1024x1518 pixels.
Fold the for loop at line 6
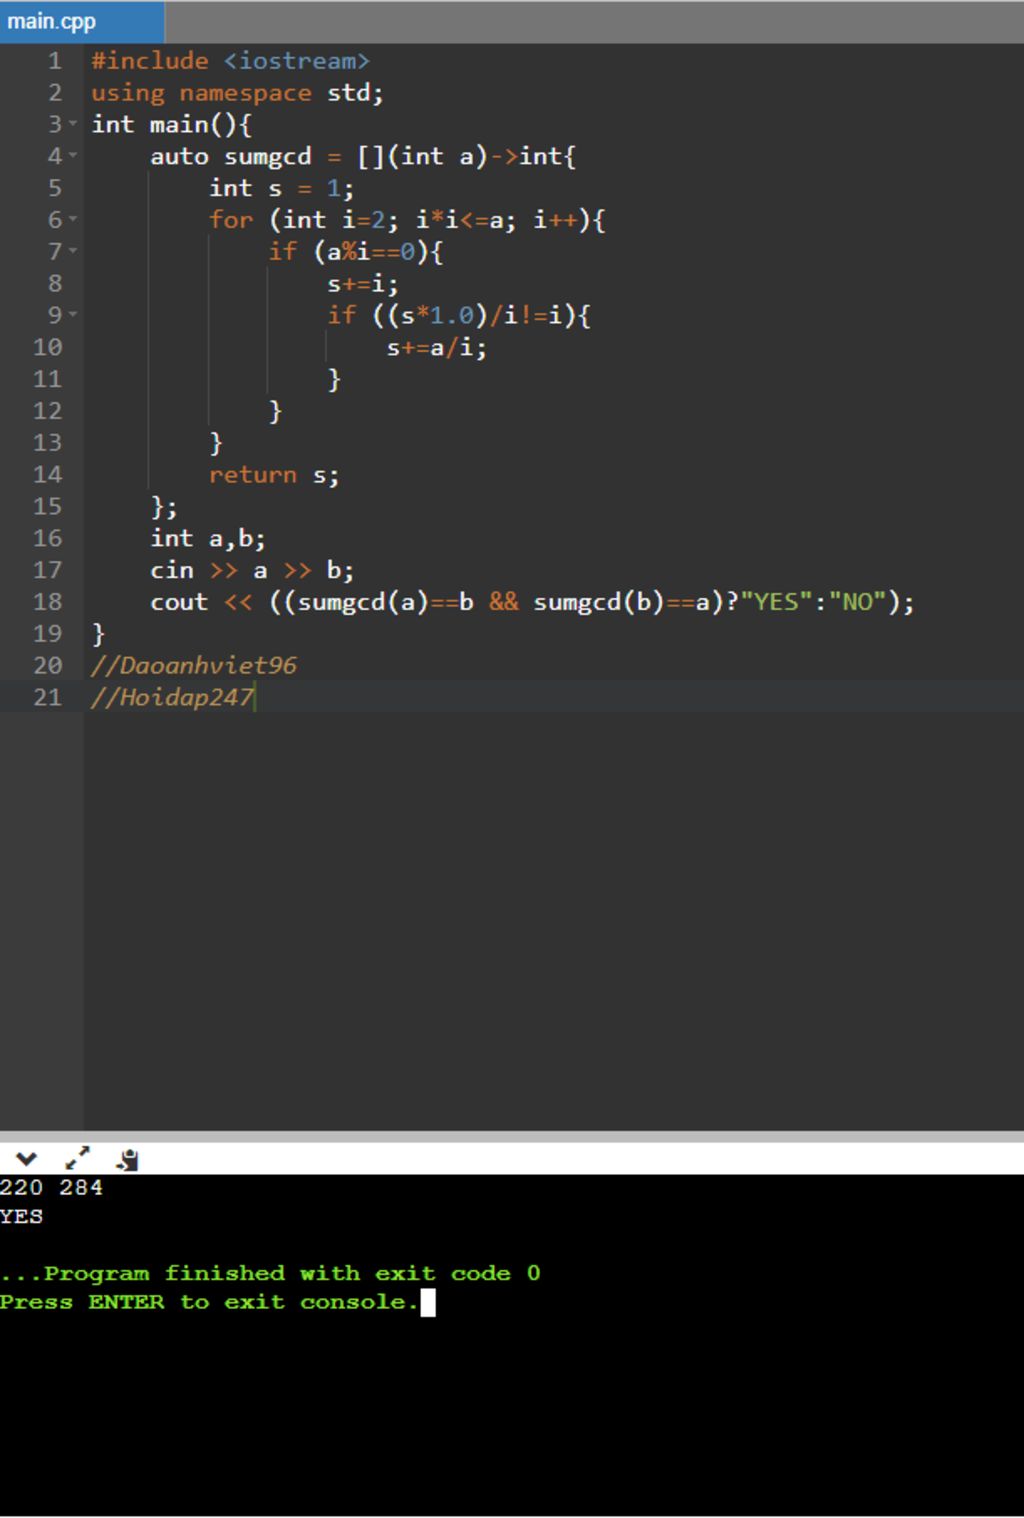point(72,220)
